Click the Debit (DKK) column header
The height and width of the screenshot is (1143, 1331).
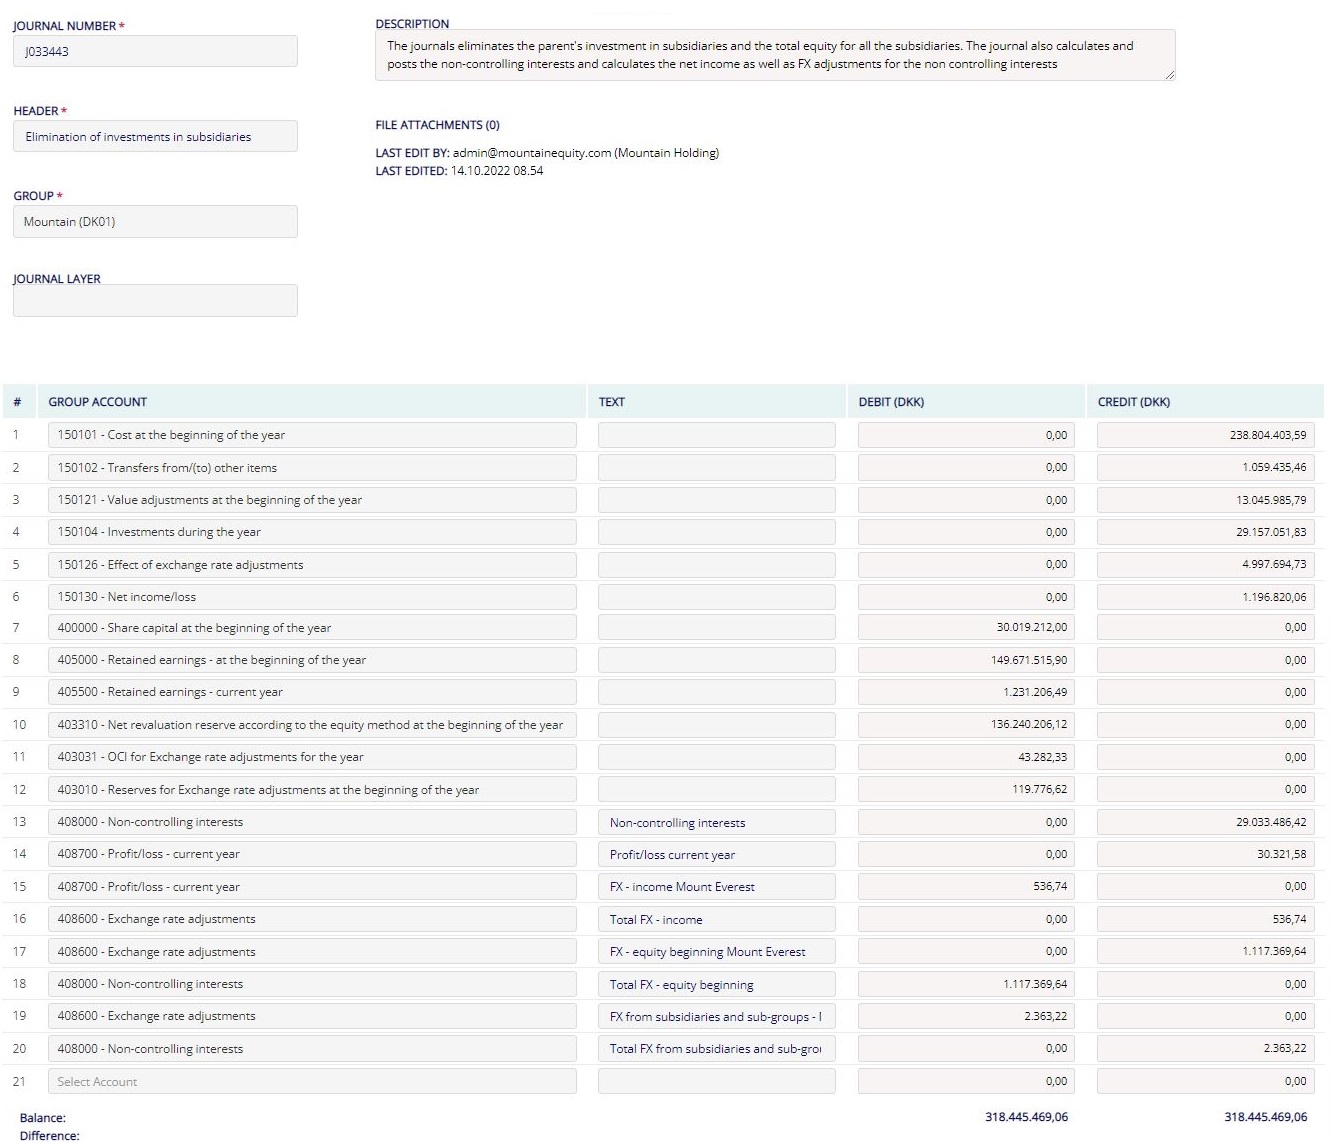point(891,402)
